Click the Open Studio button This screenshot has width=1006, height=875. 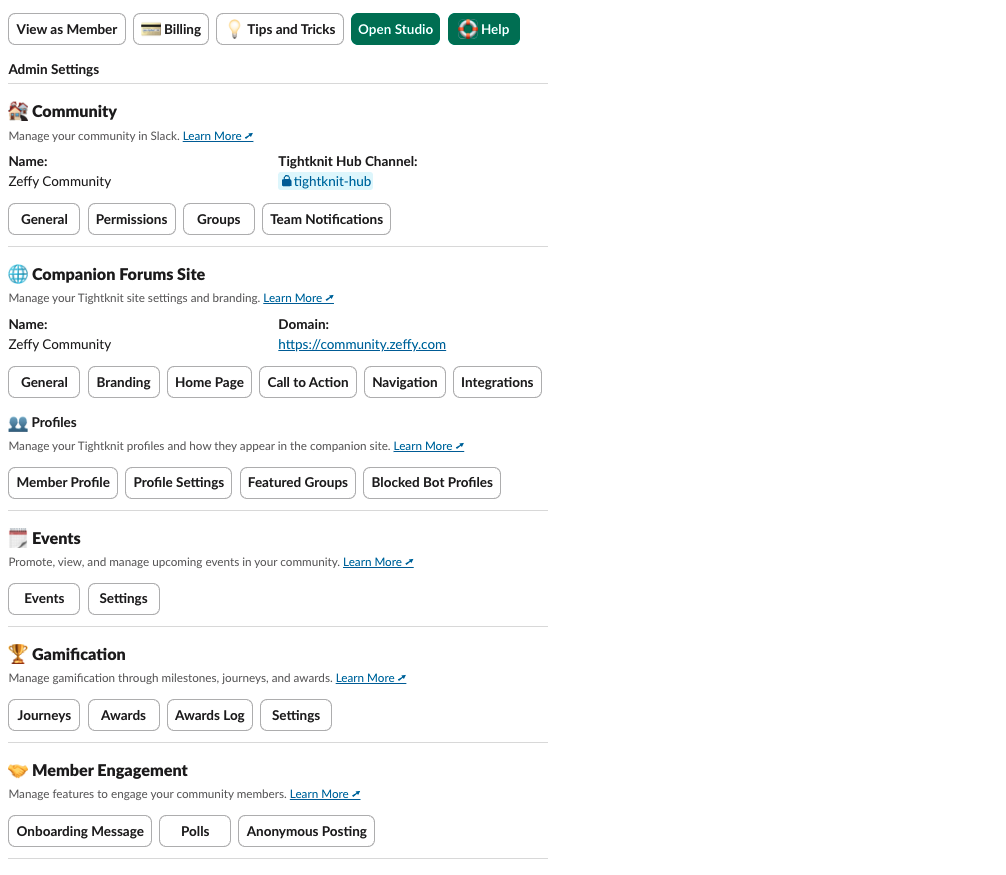click(395, 29)
